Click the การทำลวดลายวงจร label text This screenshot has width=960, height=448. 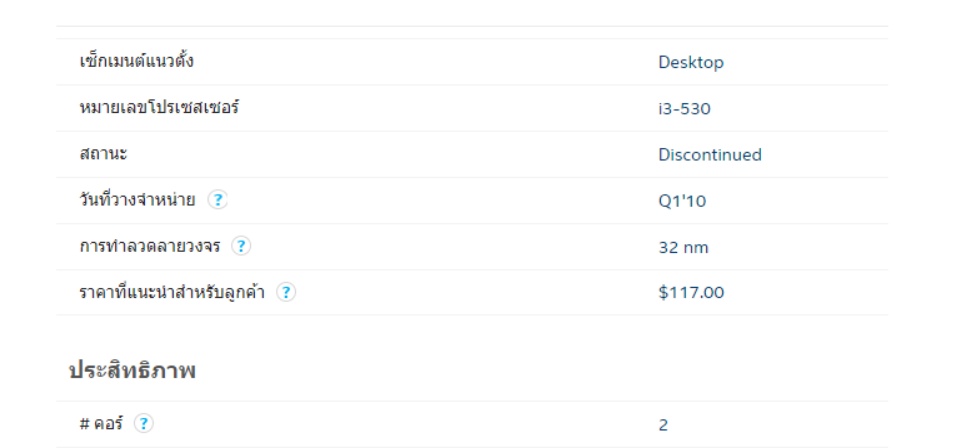(150, 246)
